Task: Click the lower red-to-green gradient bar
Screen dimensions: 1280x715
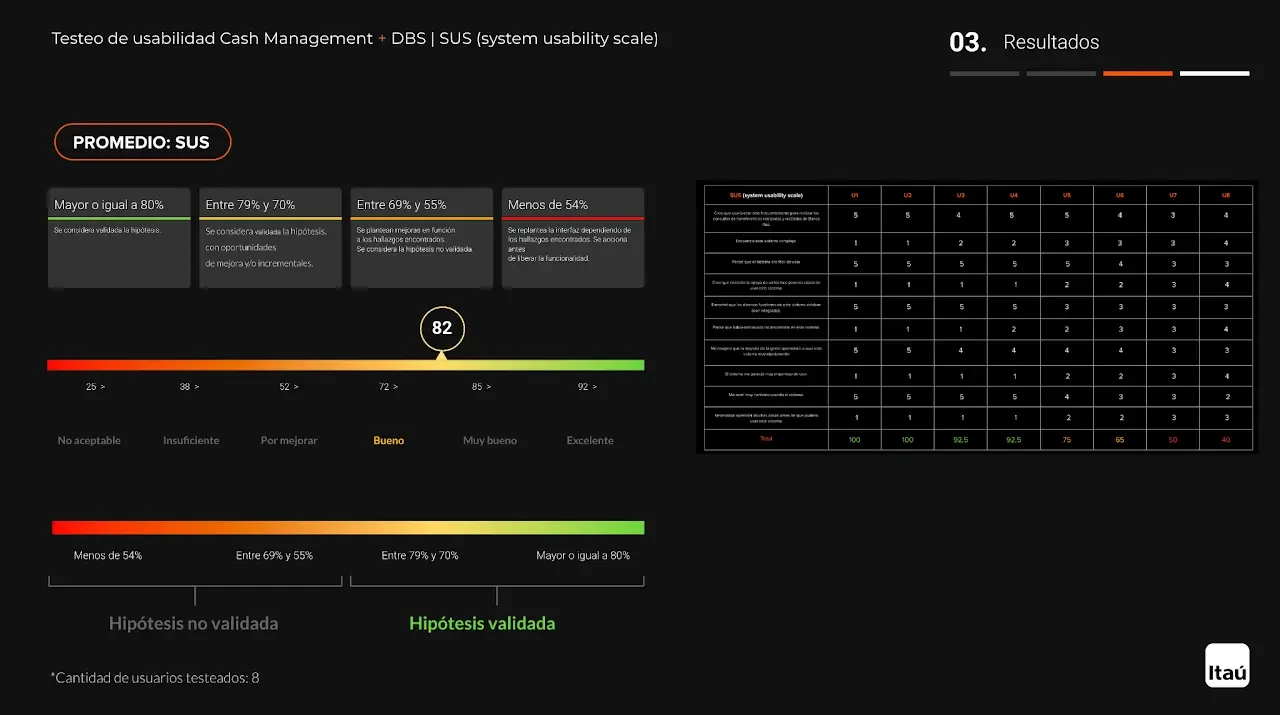Action: point(348,527)
